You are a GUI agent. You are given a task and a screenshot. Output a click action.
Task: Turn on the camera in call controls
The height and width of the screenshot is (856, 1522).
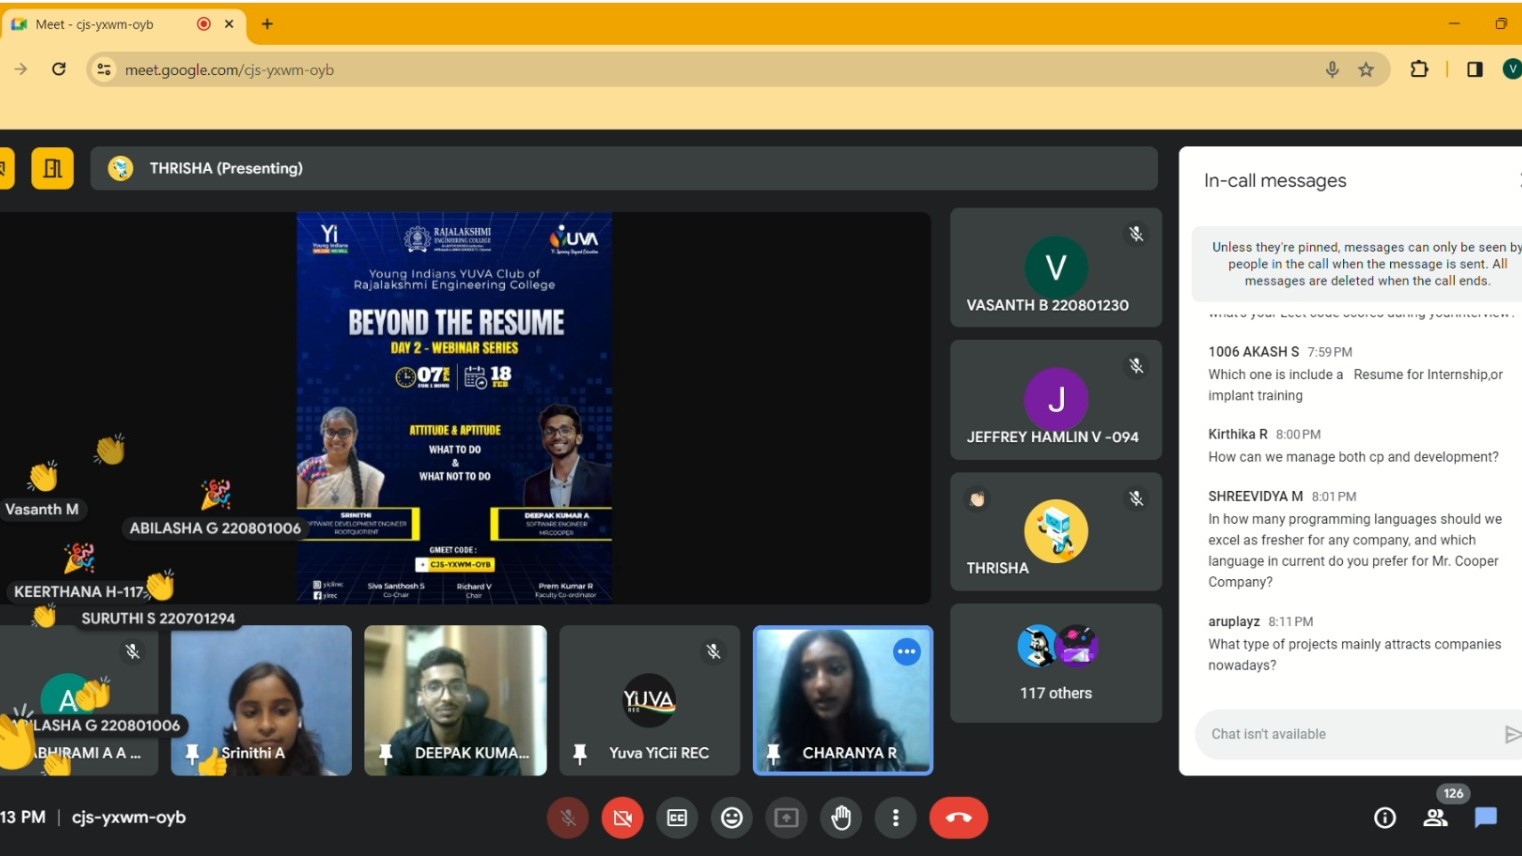(622, 818)
